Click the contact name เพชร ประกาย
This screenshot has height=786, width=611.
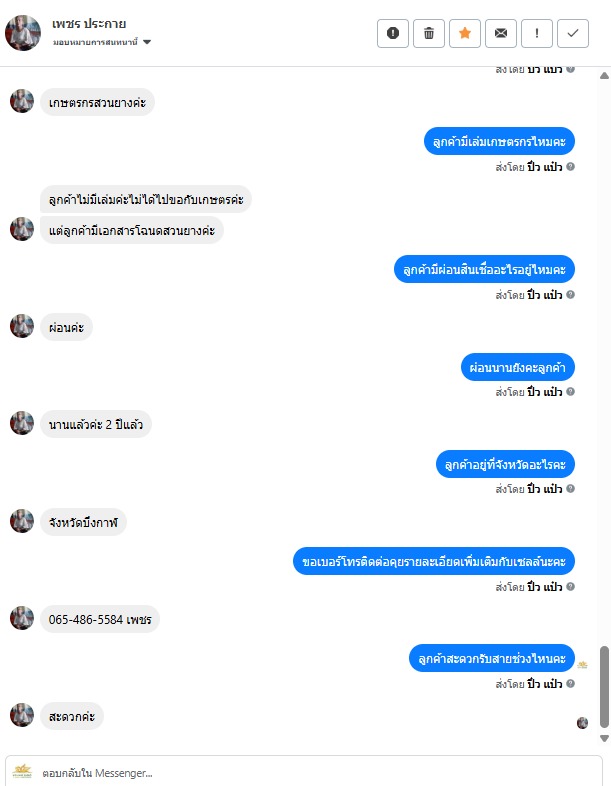pyautogui.click(x=89, y=24)
